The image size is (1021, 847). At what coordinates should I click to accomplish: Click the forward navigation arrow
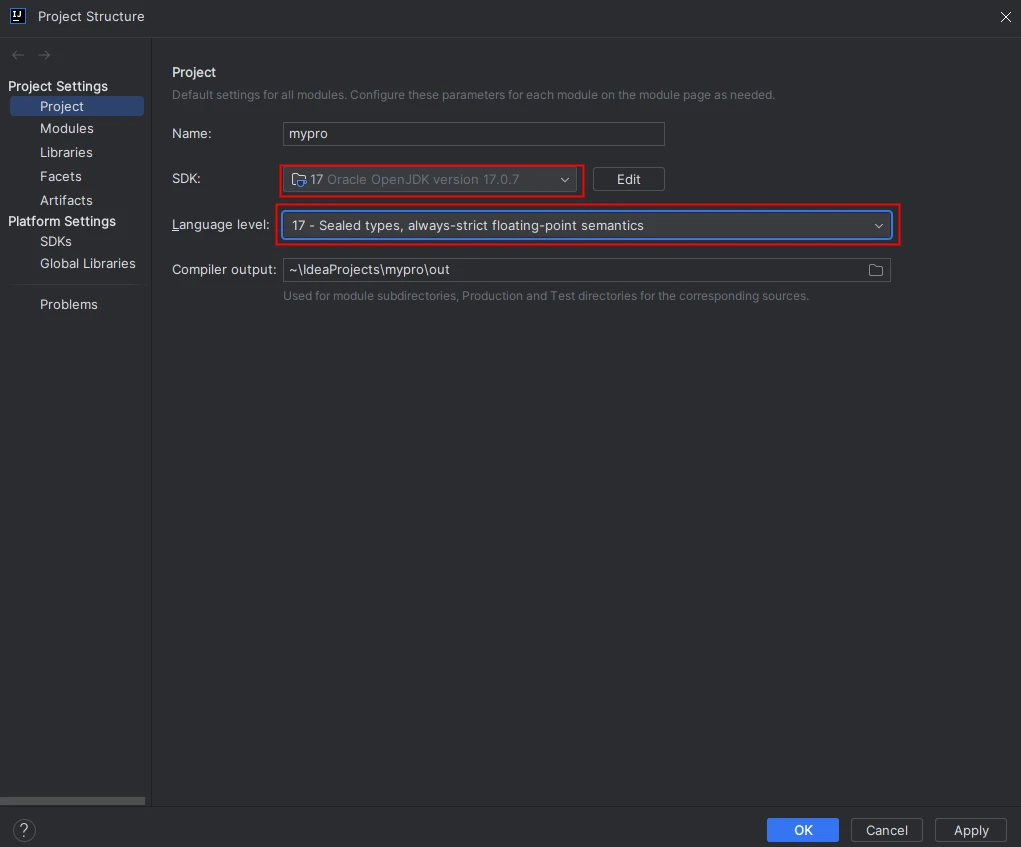(x=44, y=55)
